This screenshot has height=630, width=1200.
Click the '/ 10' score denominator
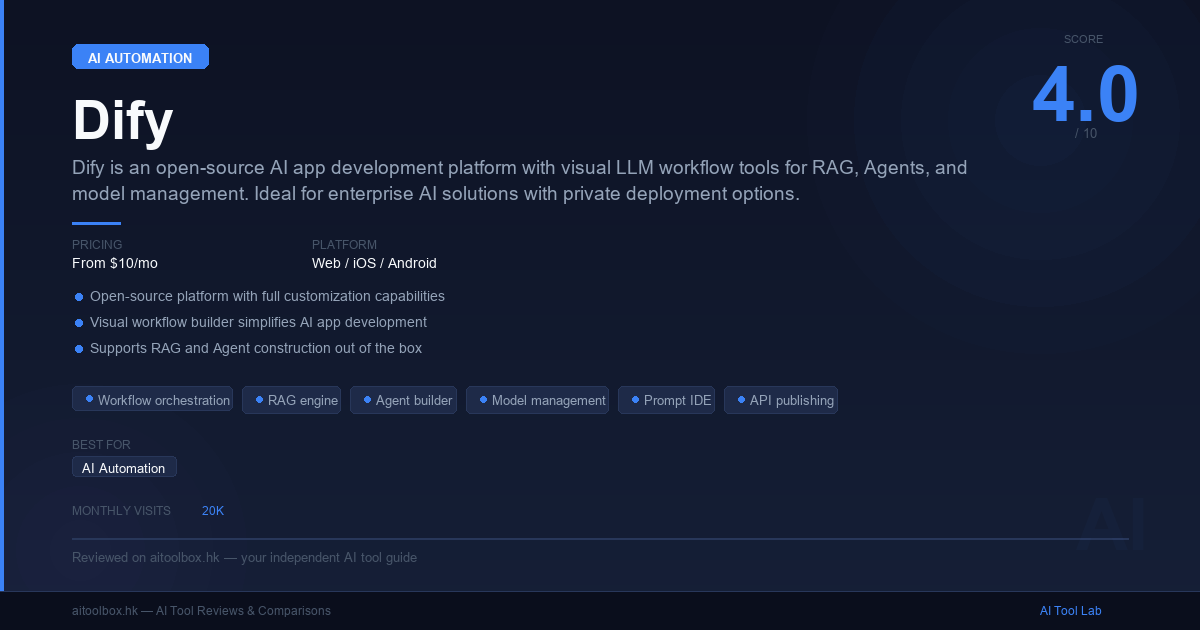click(1086, 133)
